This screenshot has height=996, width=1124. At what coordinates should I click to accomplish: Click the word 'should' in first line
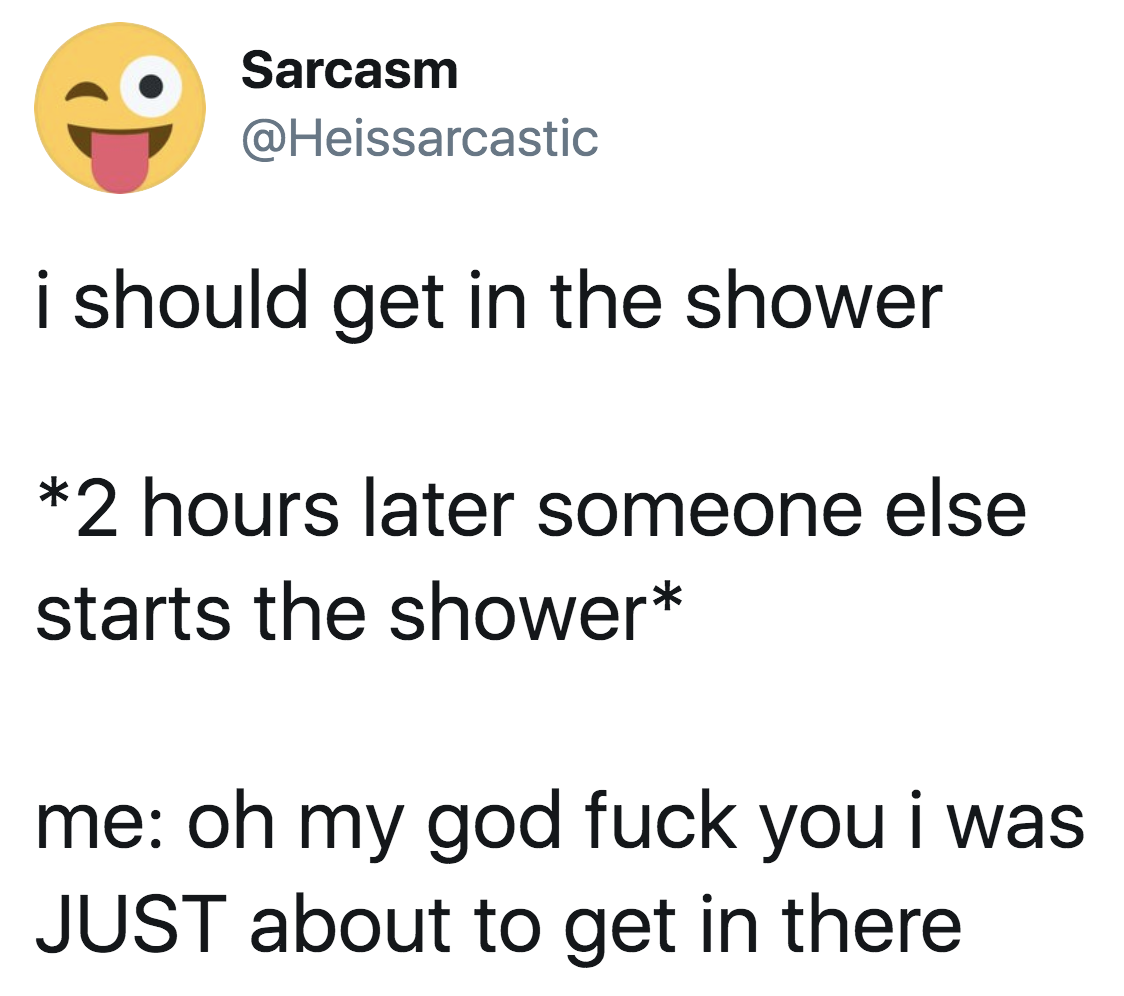pyautogui.click(x=190, y=300)
